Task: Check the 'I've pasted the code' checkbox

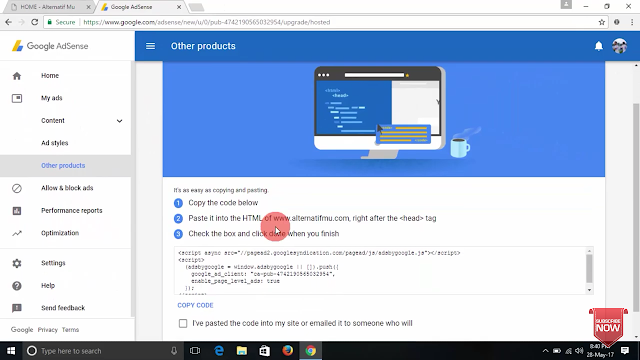Action: click(183, 323)
